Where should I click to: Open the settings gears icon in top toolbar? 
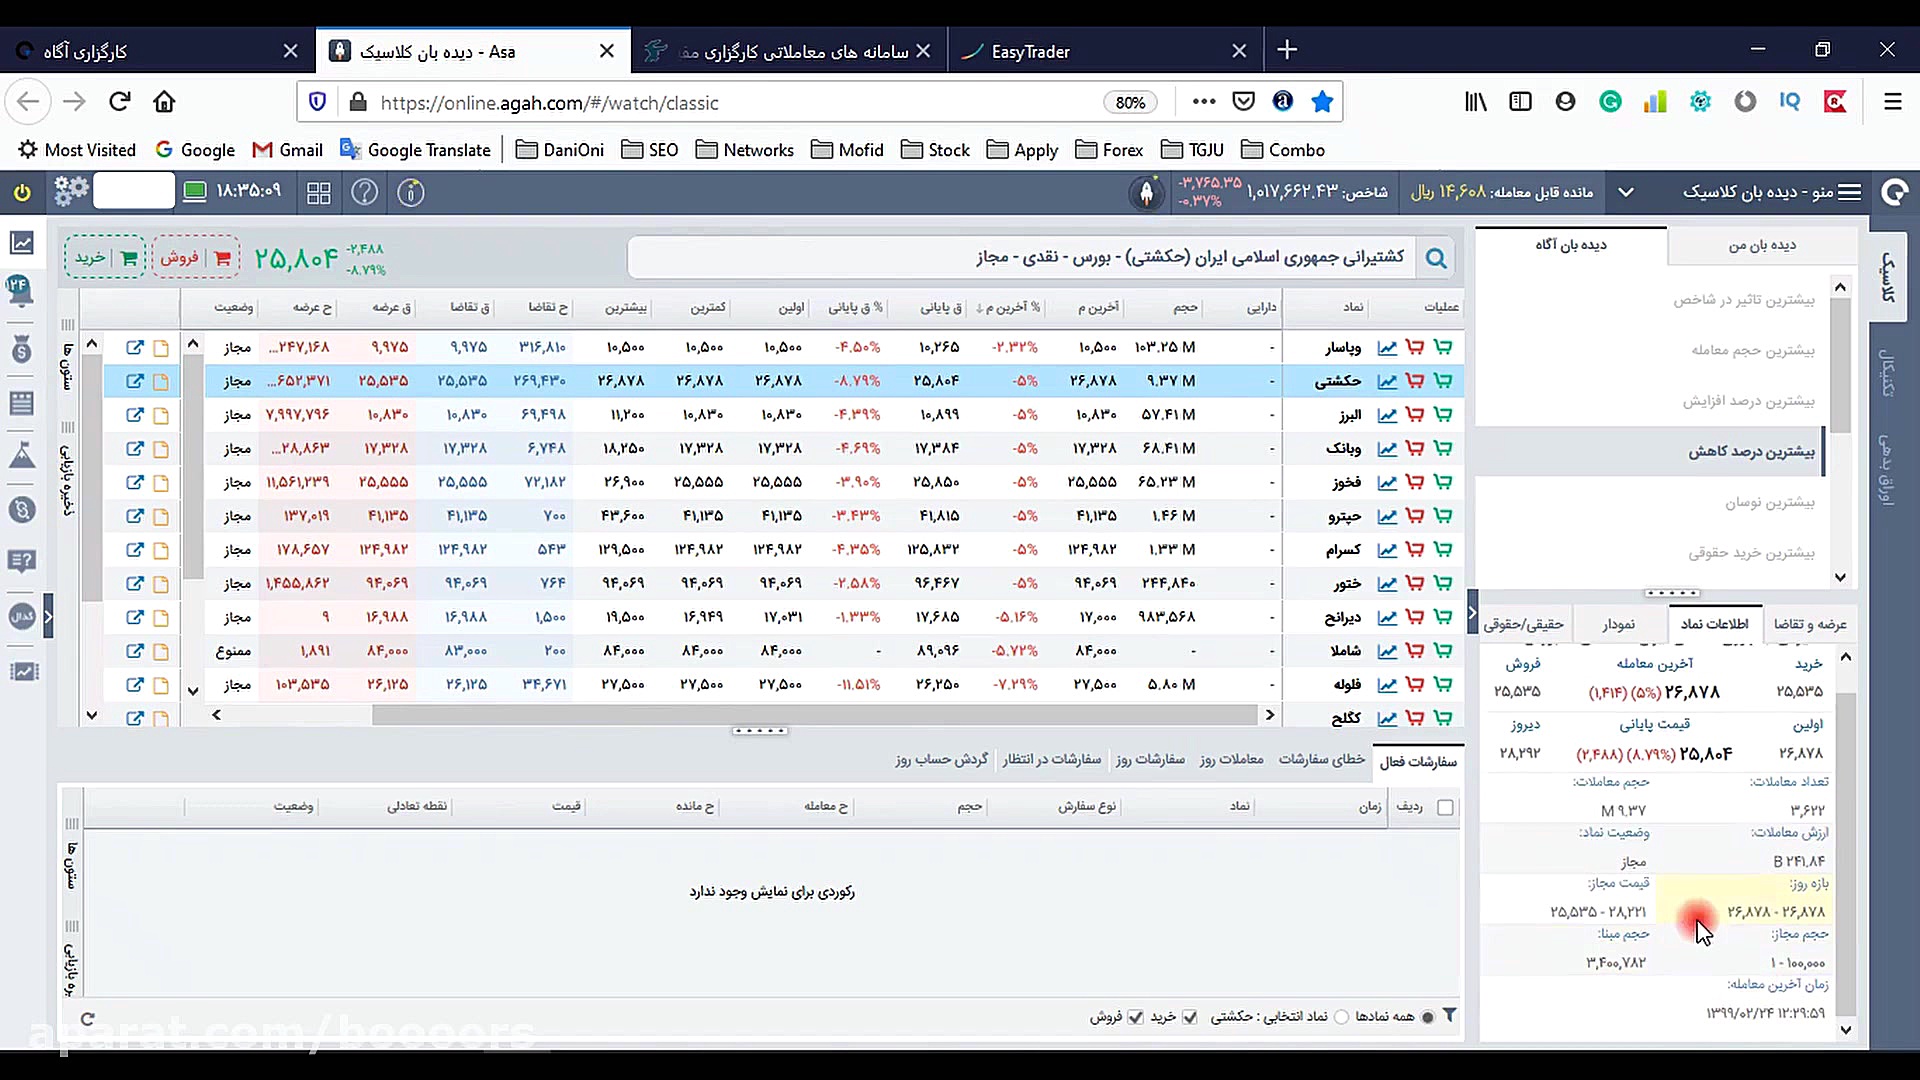click(69, 192)
